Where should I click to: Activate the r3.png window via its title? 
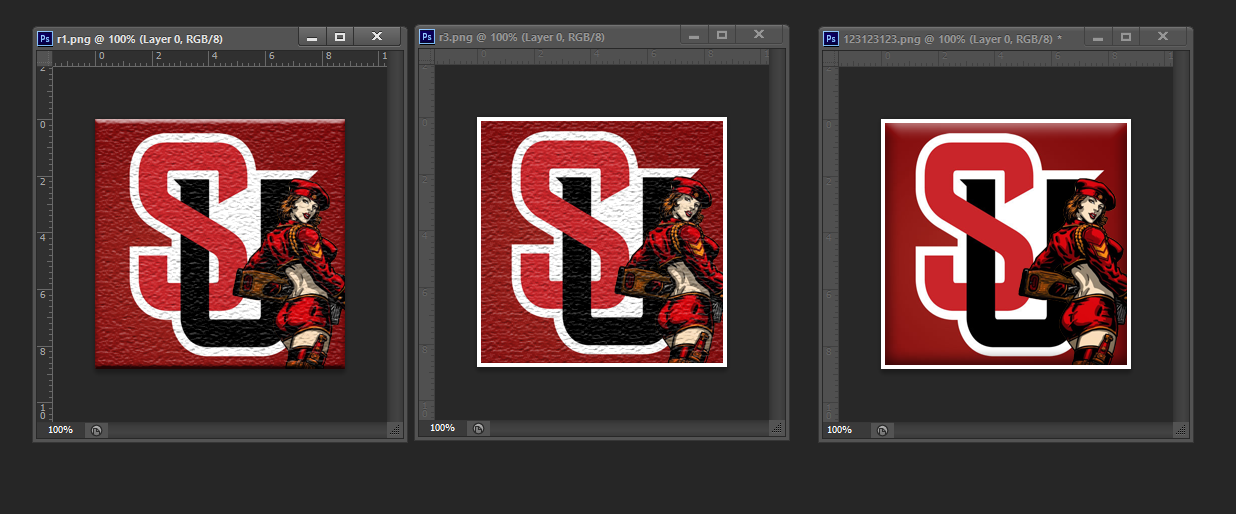pyautogui.click(x=521, y=37)
